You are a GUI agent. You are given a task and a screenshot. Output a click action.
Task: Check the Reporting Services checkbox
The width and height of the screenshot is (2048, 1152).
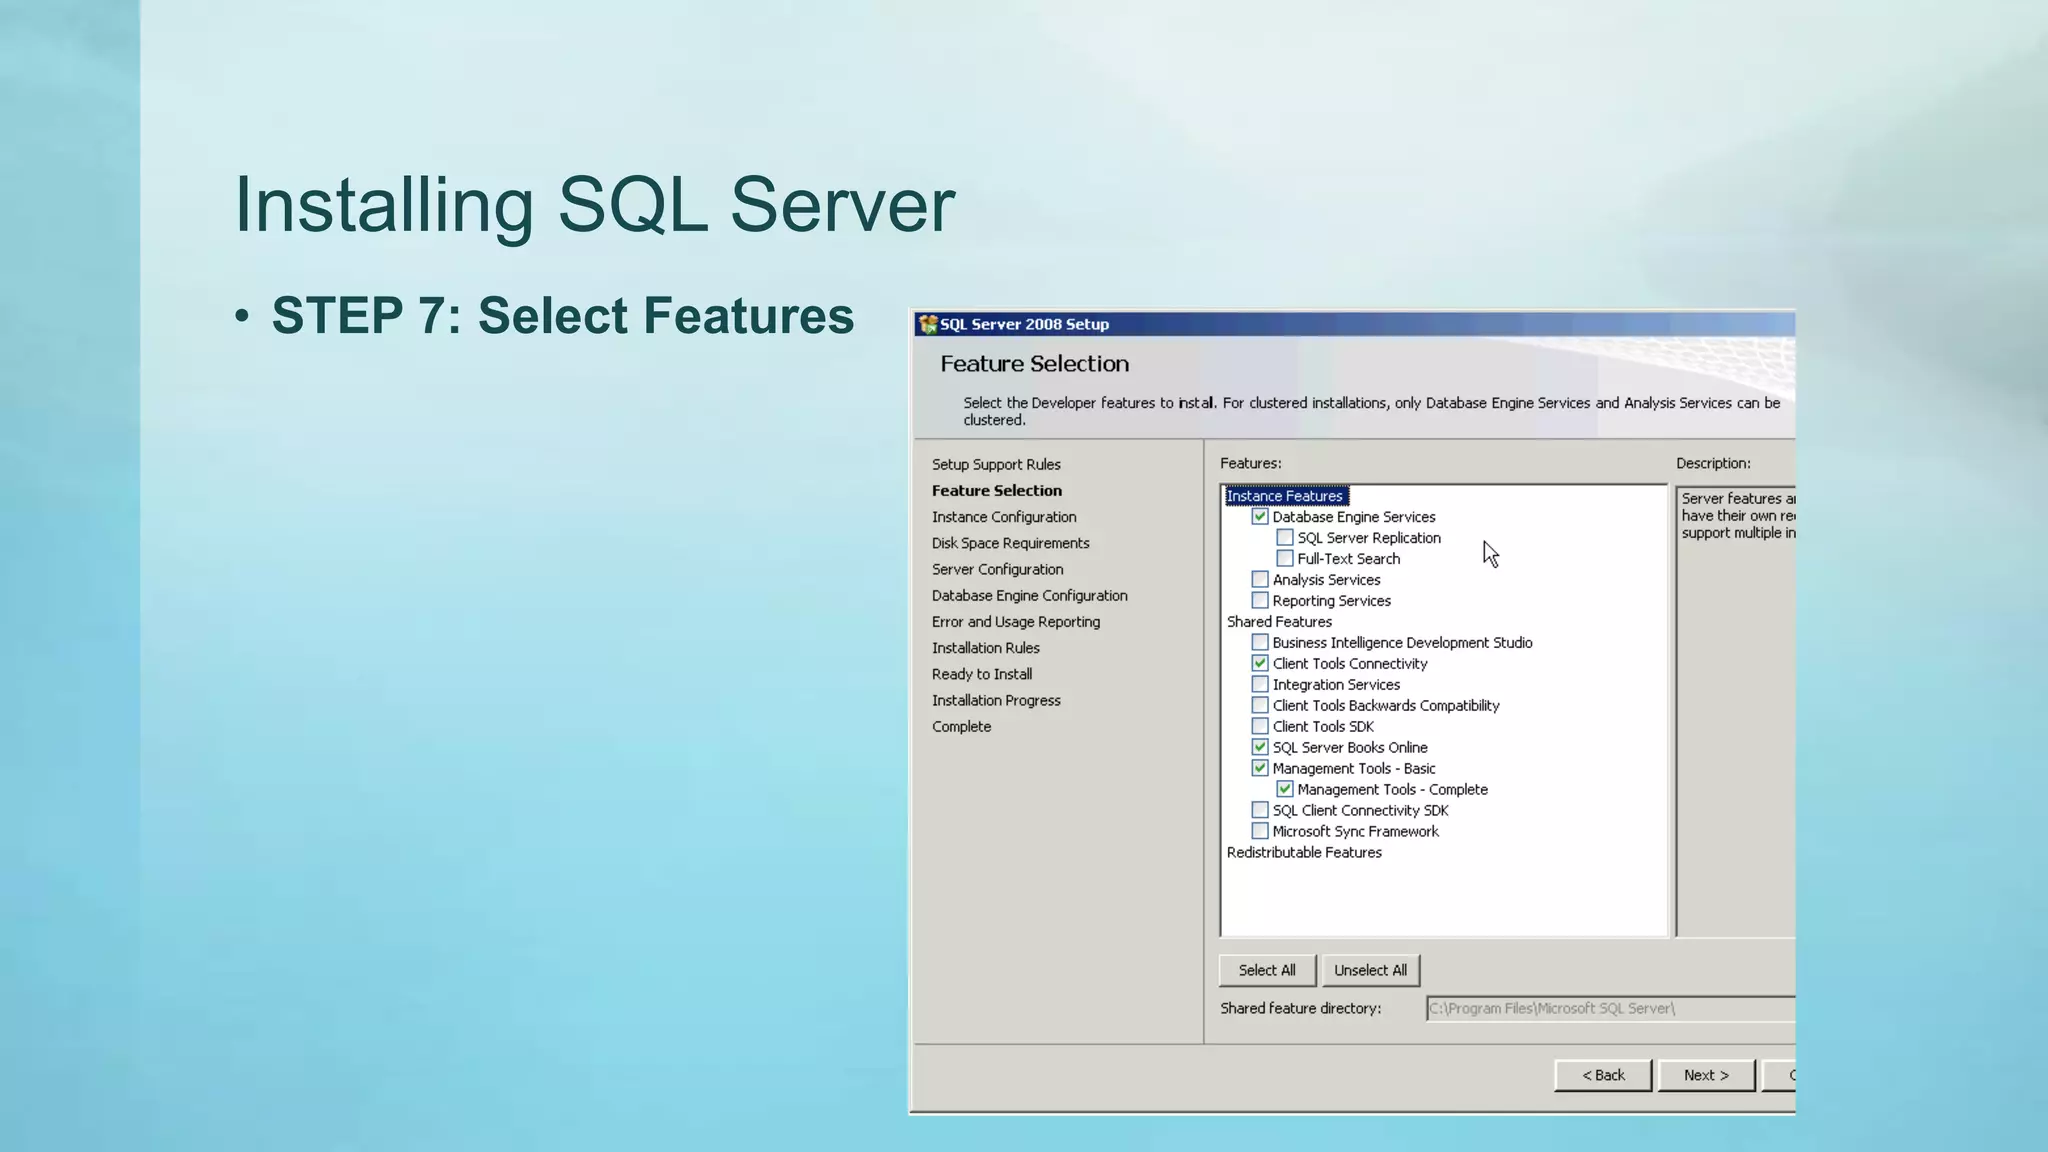[x=1260, y=601]
